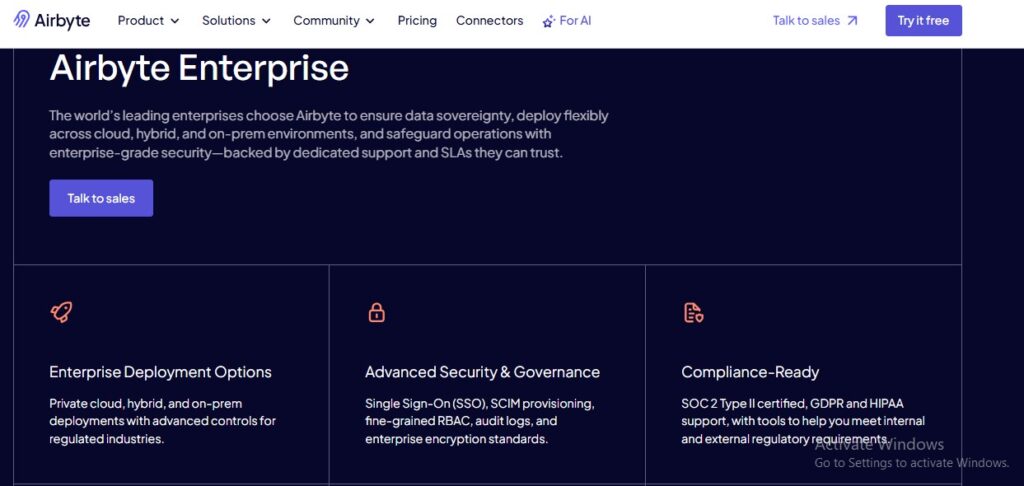Click the rocket icon above Enterprise Deployment Options

61,313
